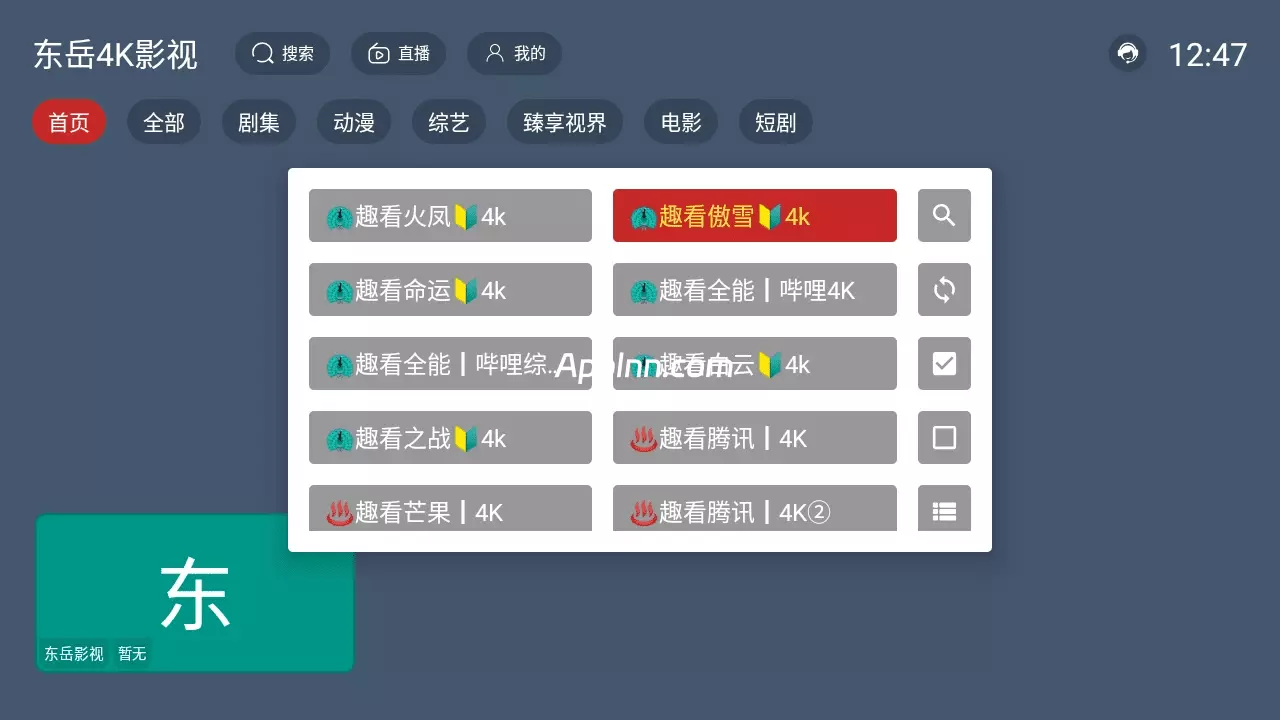Click the magnifier search icon in source dialog

[x=944, y=216]
